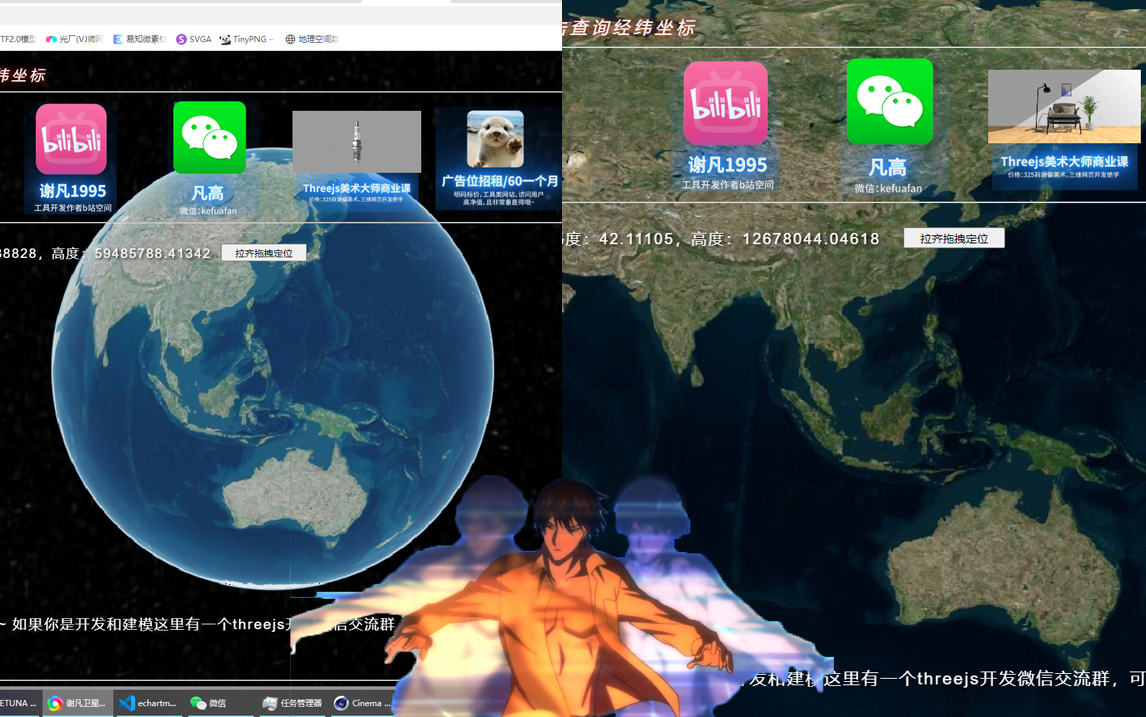The height and width of the screenshot is (717, 1146).
Task: Open the 地理空间 bookmark
Action: pos(312,39)
